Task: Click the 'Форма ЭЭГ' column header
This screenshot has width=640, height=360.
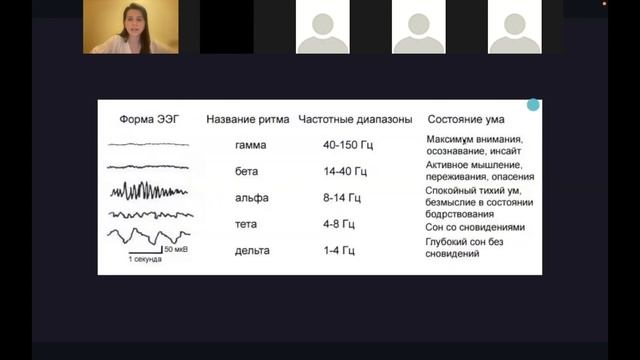Action: (149, 119)
